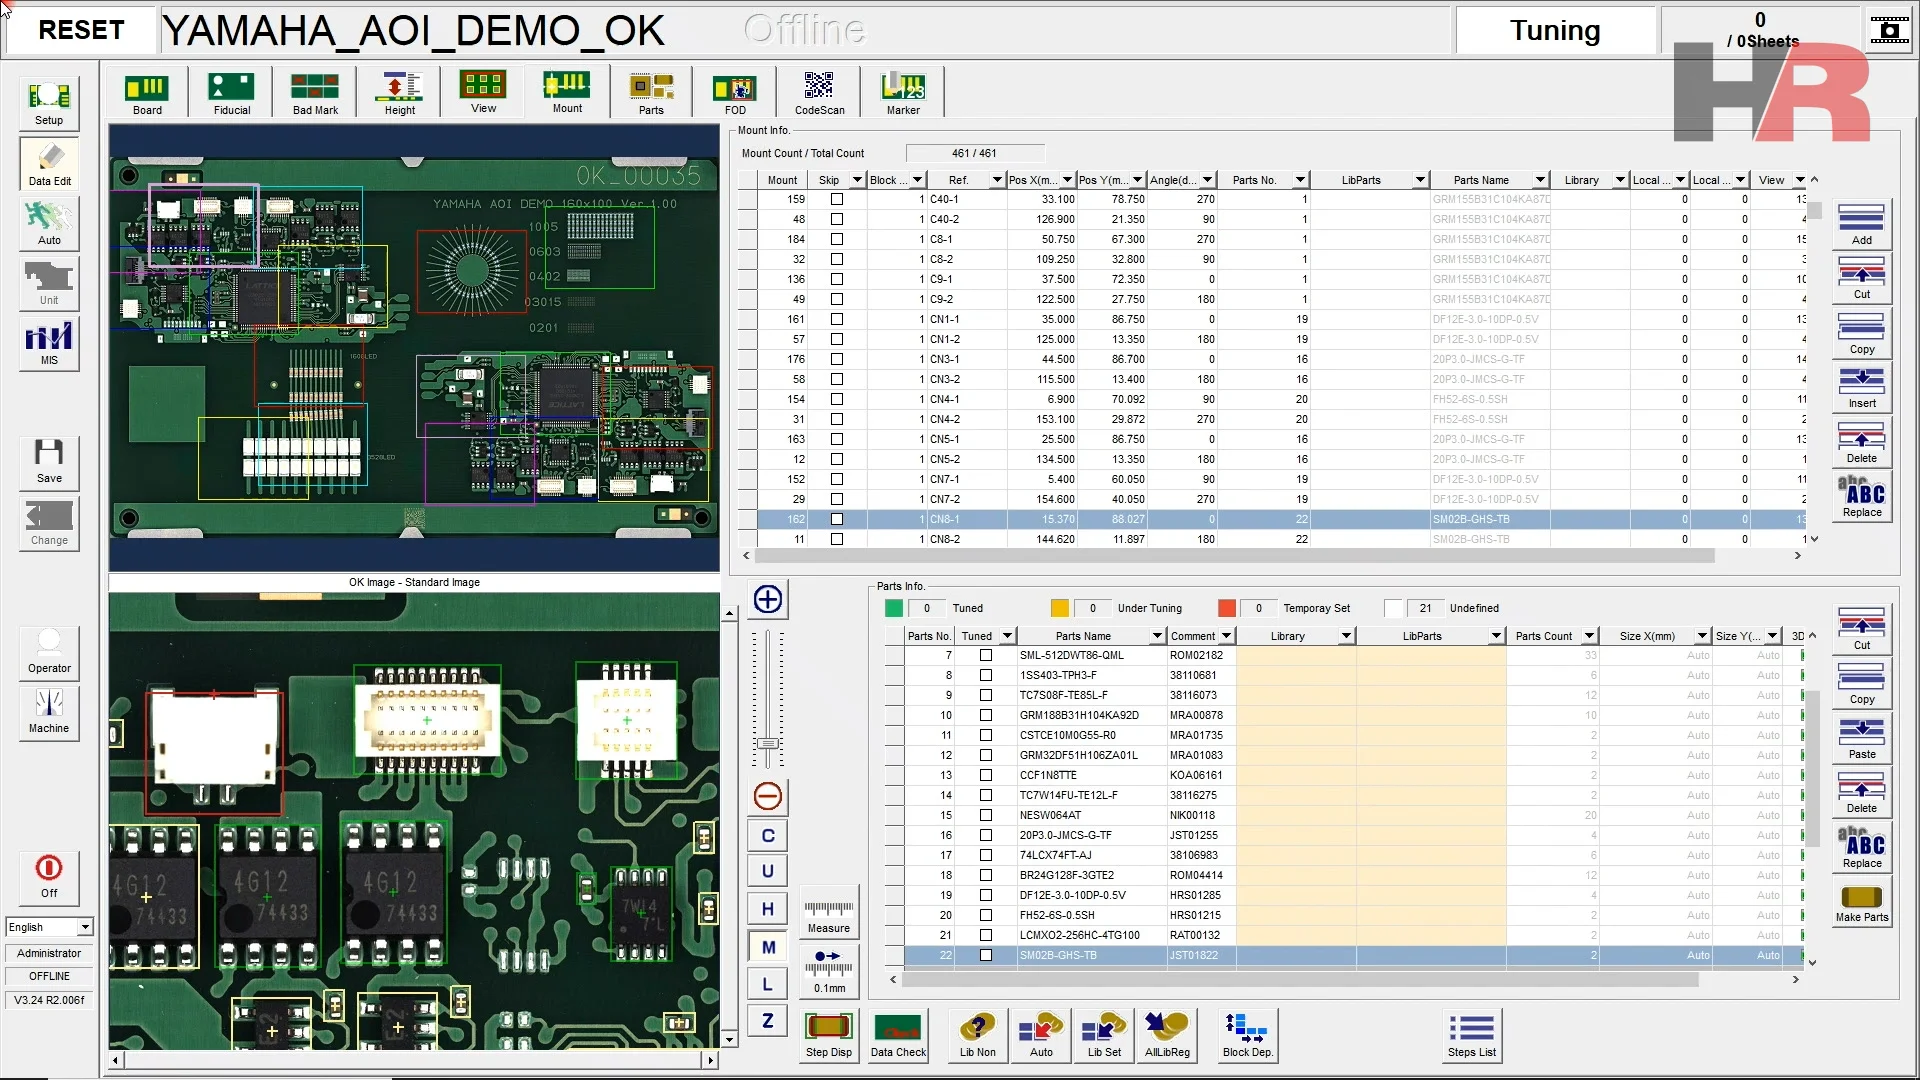The height and width of the screenshot is (1080, 1920).
Task: Switch to the View tab
Action: (483, 91)
